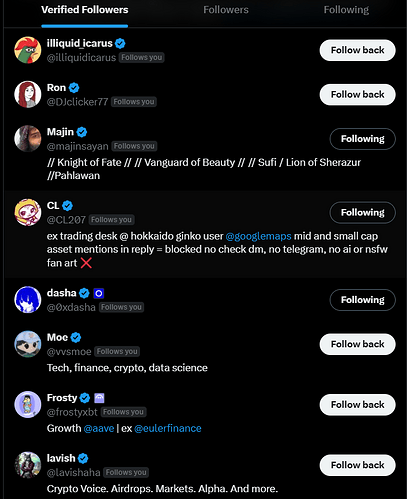The image size is (407, 499).
Task: Click Ron's red-haired avatar picture
Action: point(28,94)
